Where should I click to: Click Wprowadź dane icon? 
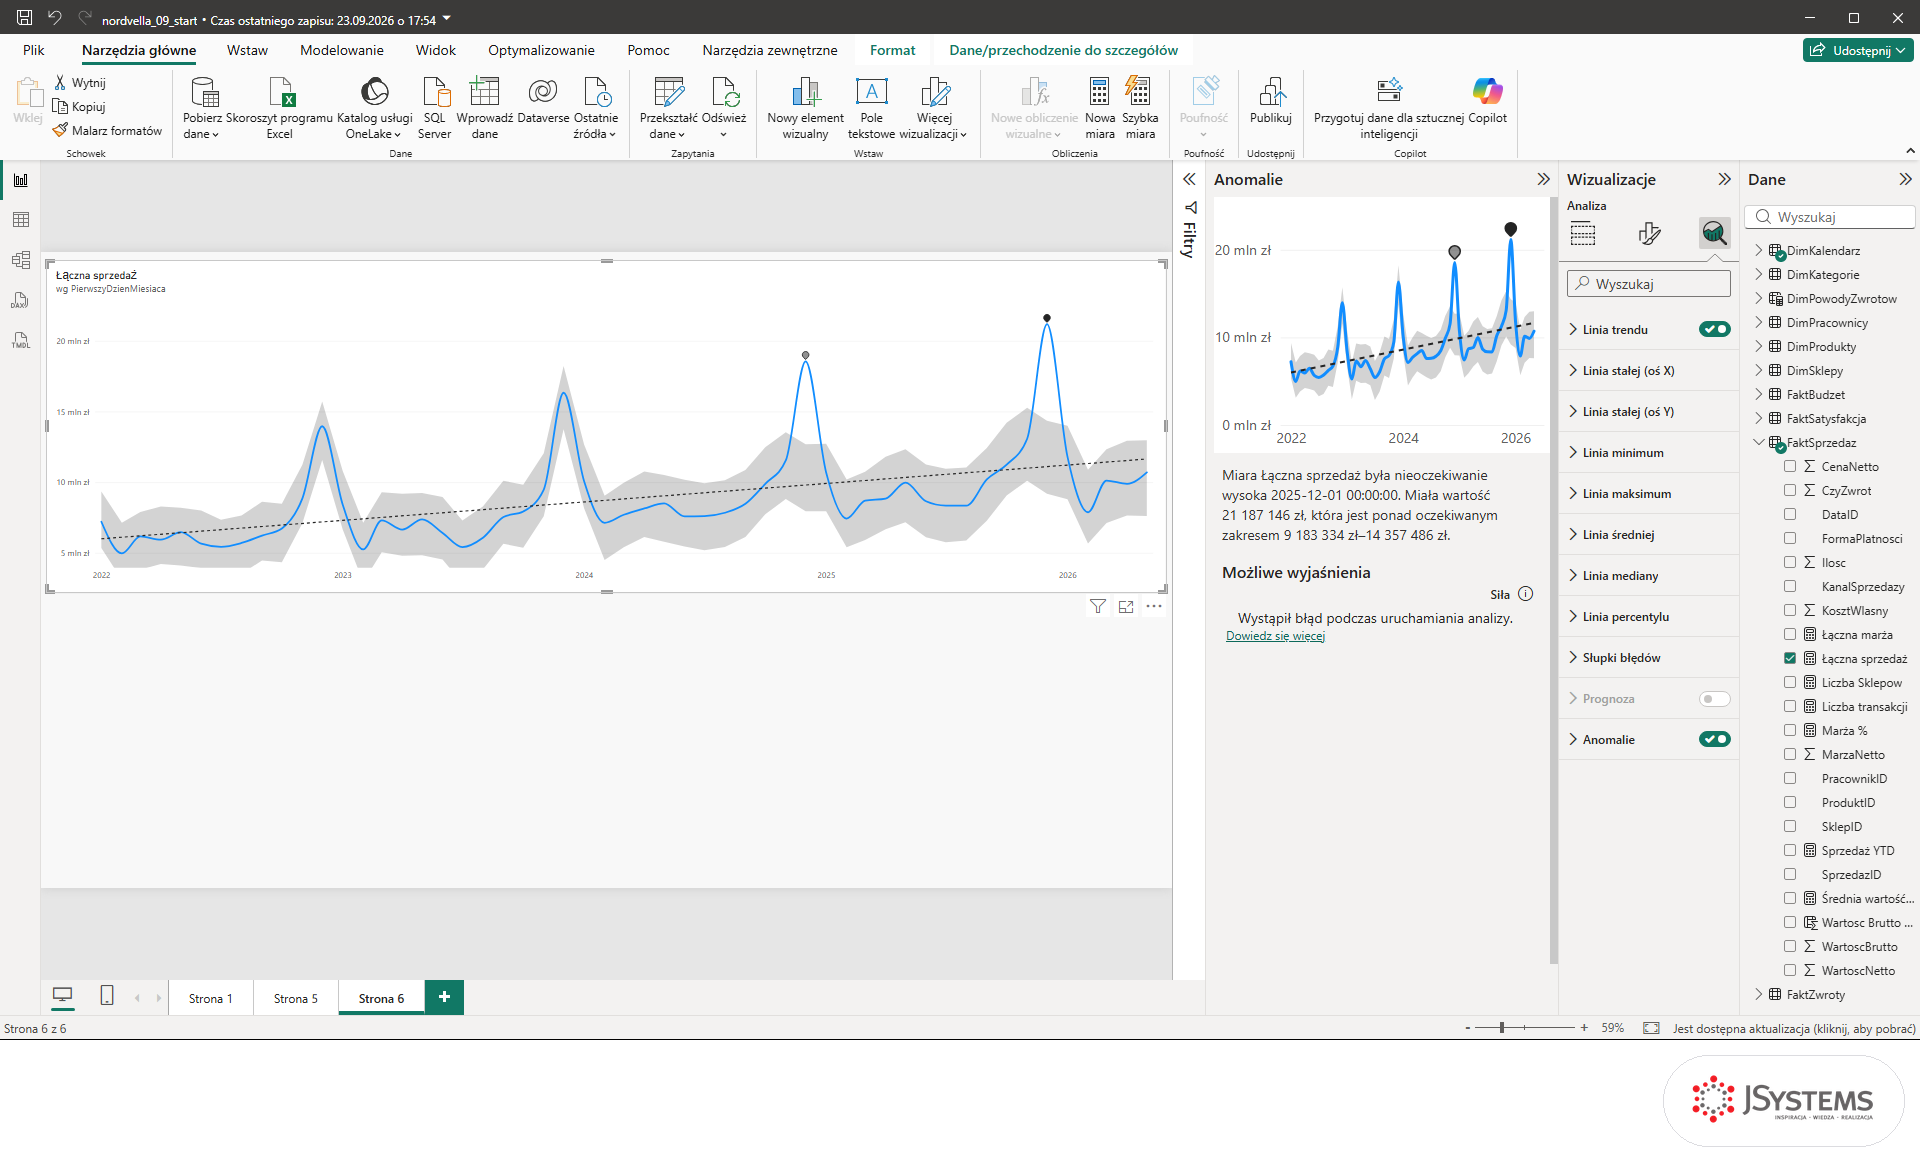485,108
